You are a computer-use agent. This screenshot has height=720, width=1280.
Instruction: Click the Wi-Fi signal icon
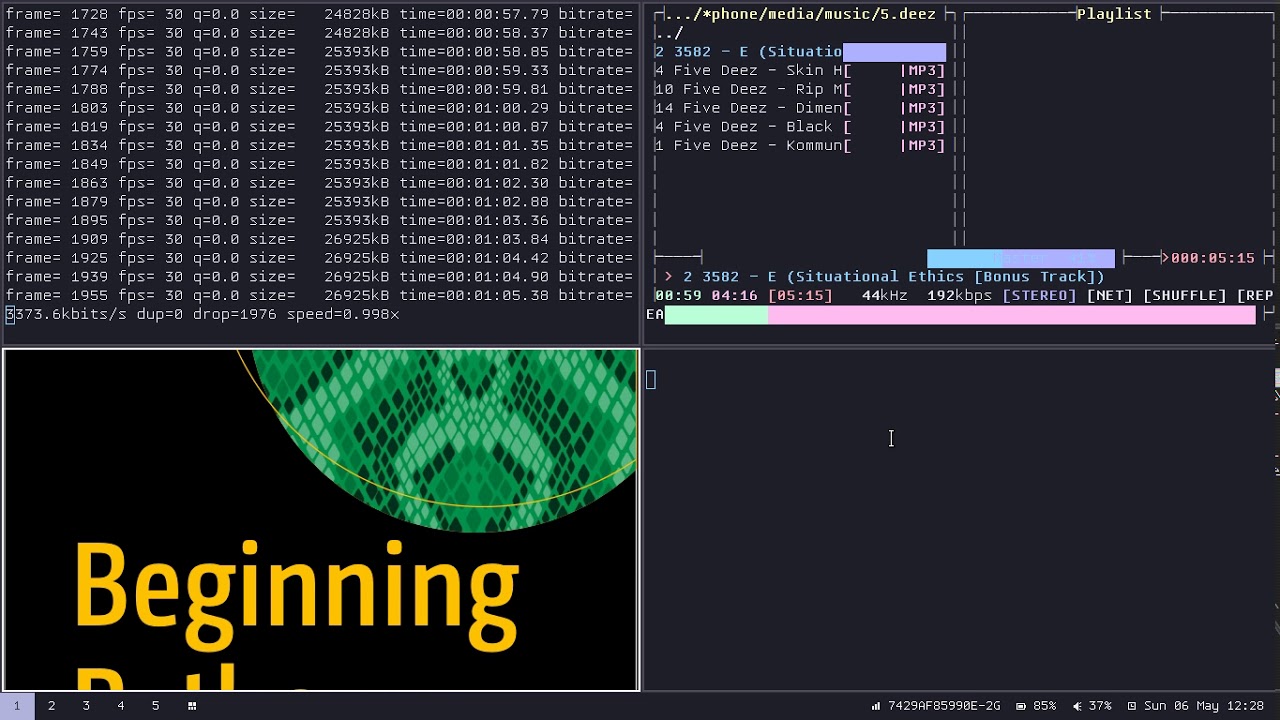pyautogui.click(x=876, y=706)
